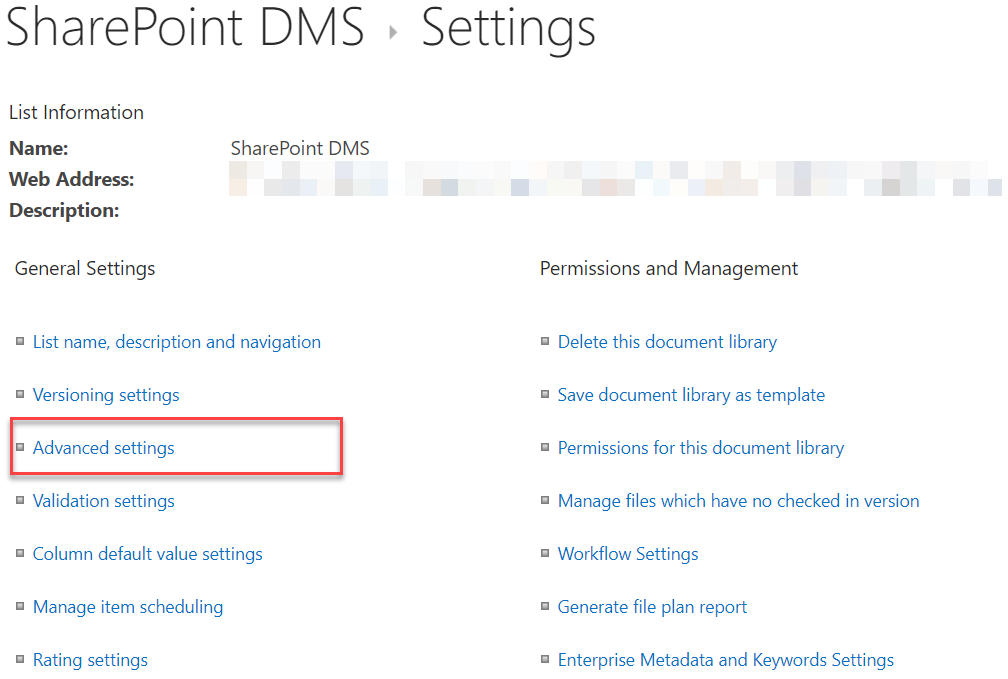Open Validation settings link
This screenshot has height=679, width=1008.
104,501
